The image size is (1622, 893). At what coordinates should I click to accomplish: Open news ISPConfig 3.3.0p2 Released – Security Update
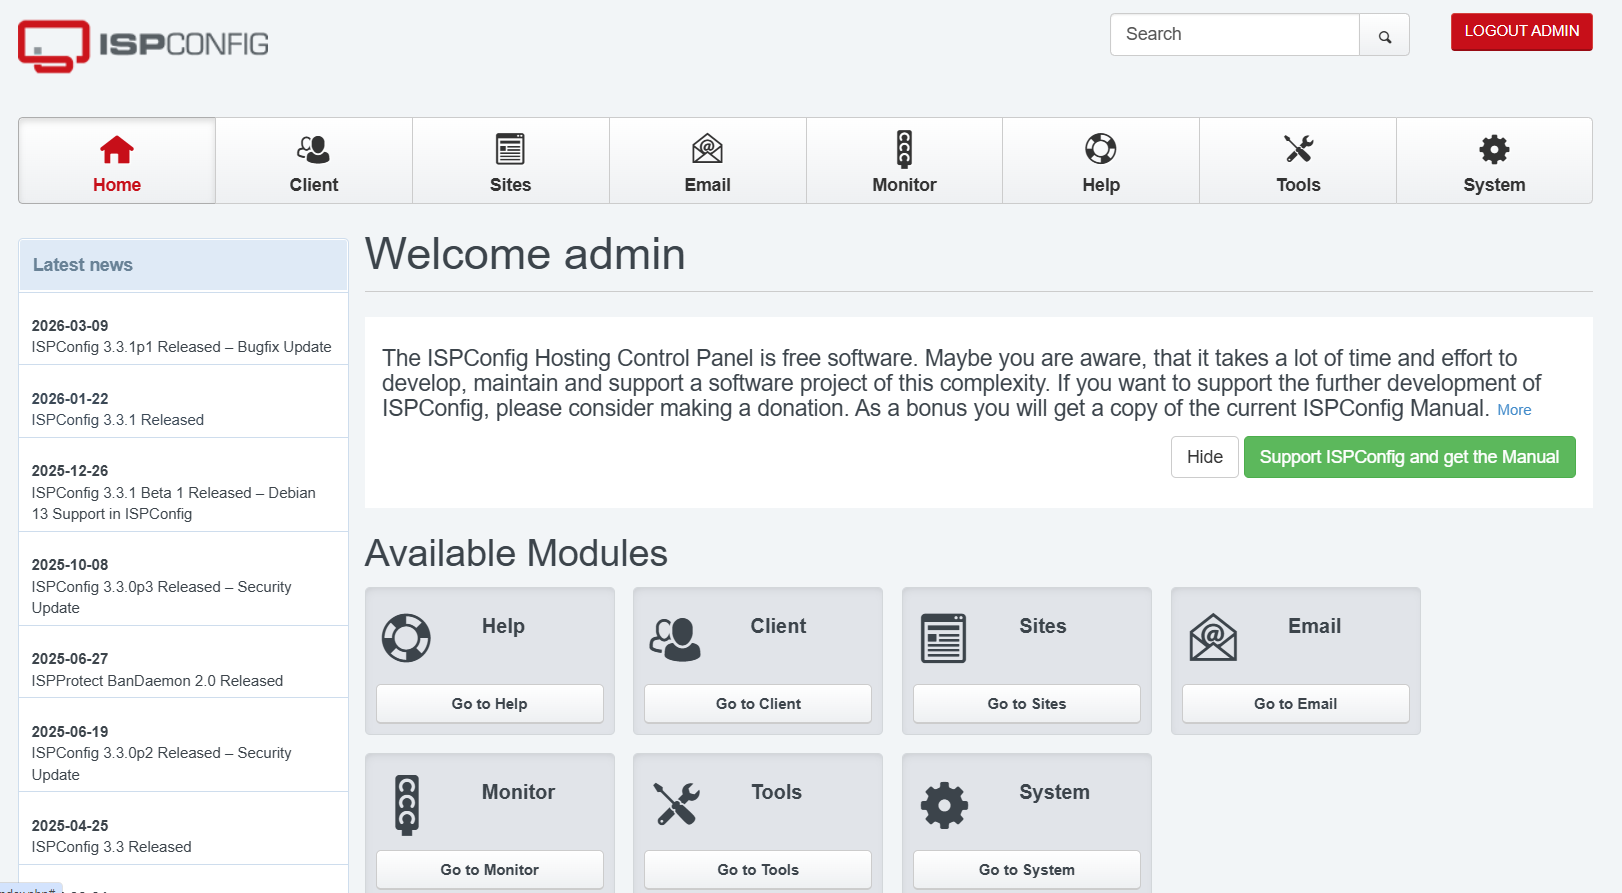tap(161, 764)
